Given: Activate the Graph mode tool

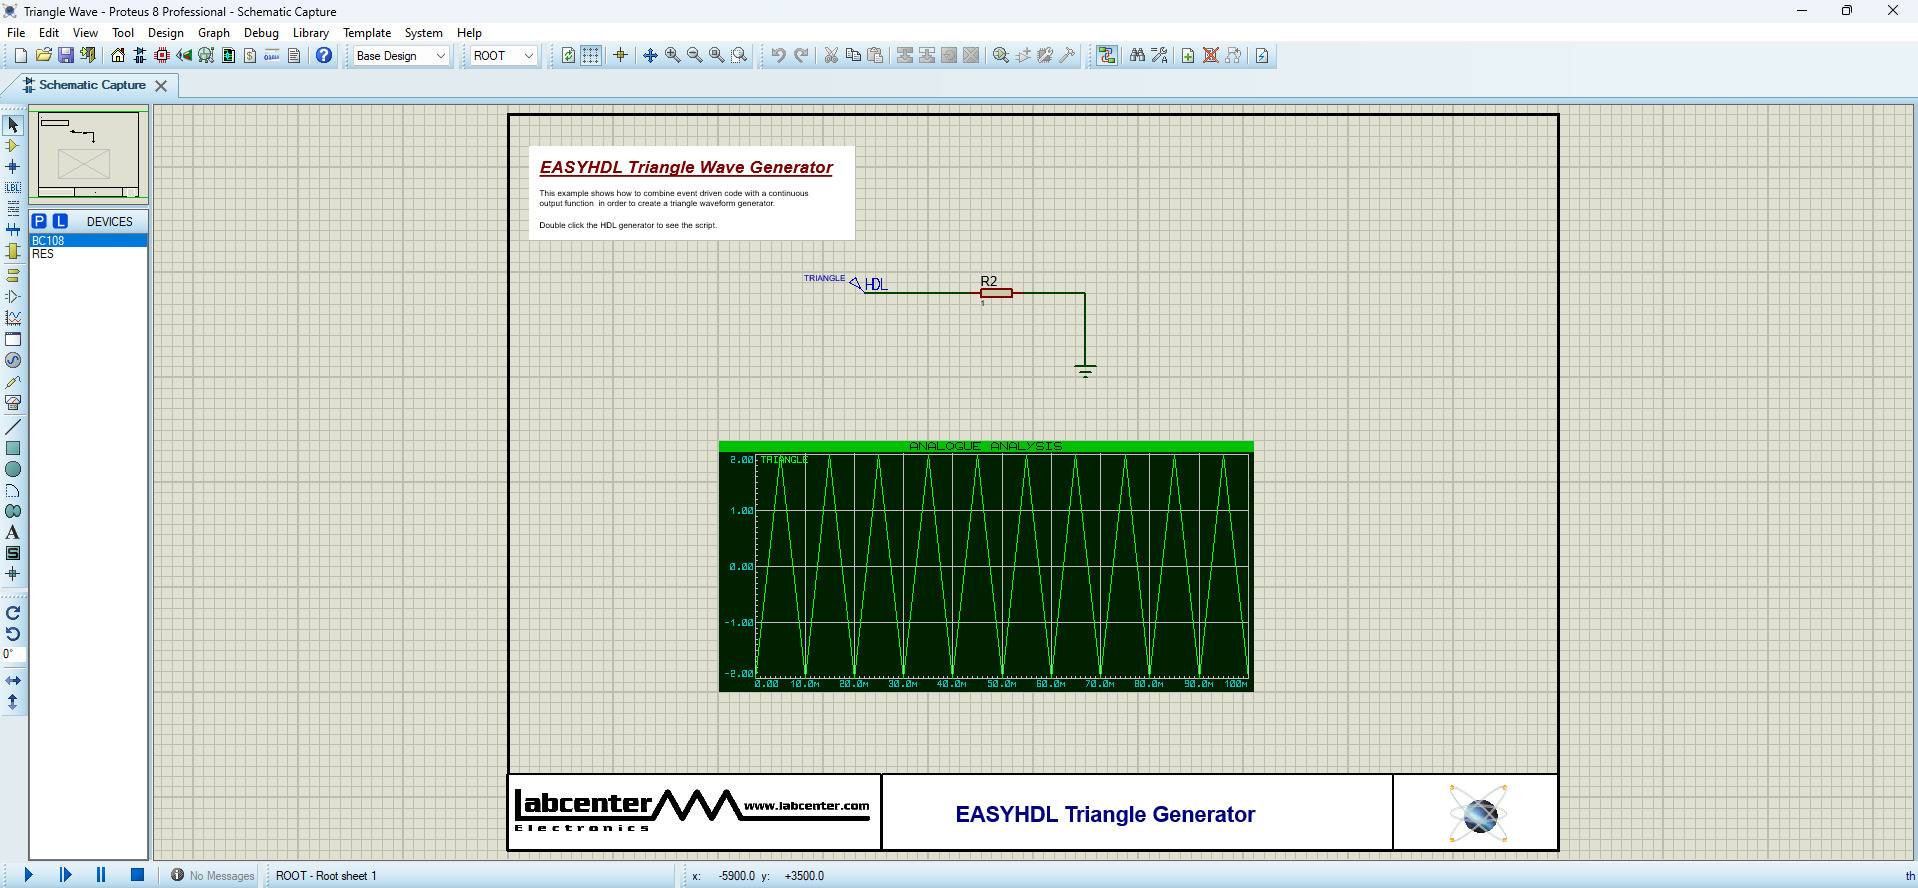Looking at the screenshot, I should [x=13, y=318].
